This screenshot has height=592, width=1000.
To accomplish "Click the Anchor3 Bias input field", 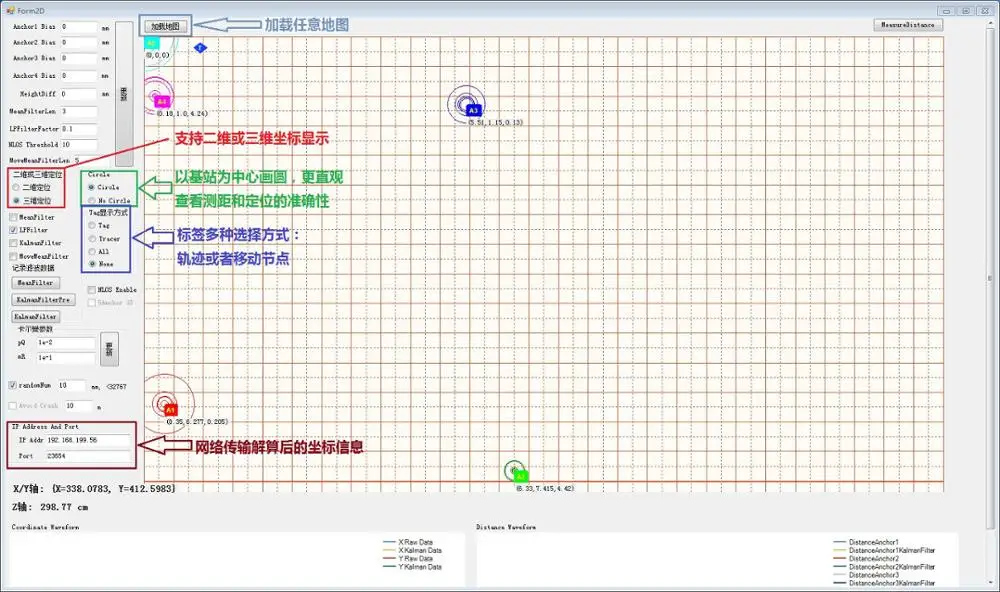I will (x=79, y=58).
